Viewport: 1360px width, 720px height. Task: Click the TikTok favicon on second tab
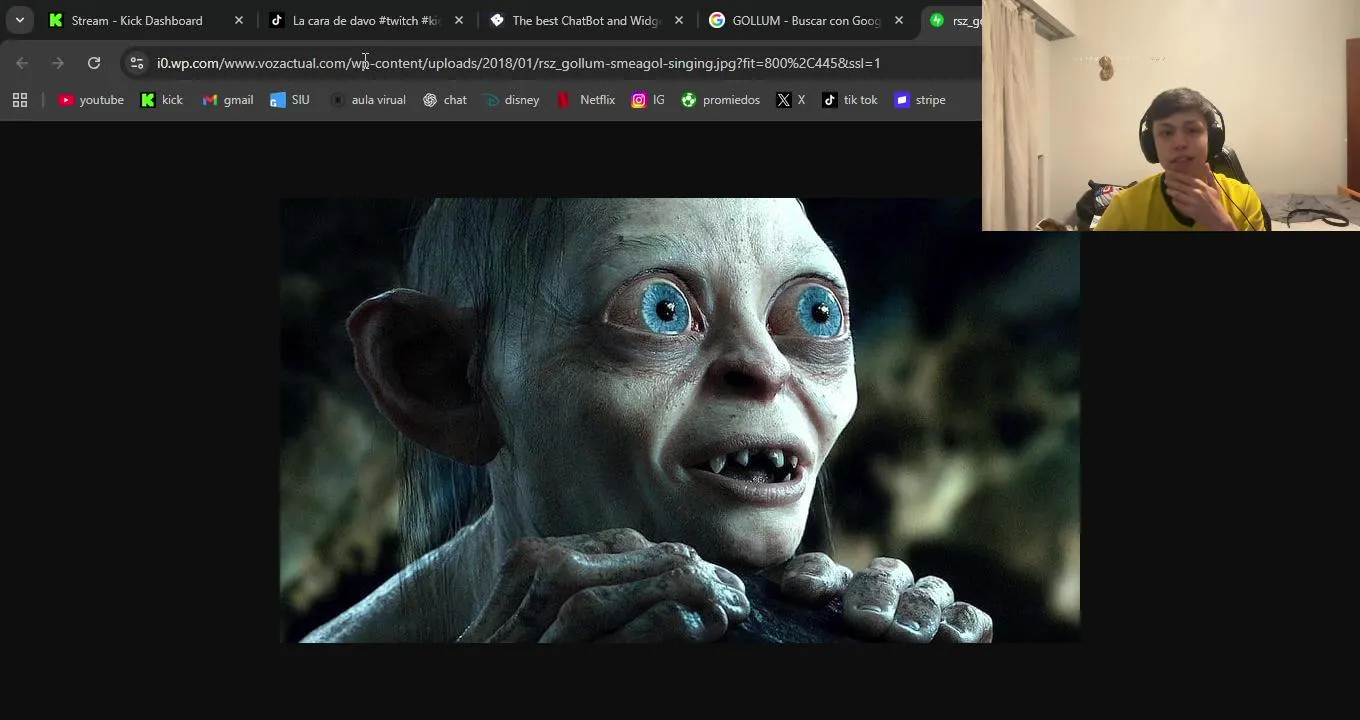(277, 20)
